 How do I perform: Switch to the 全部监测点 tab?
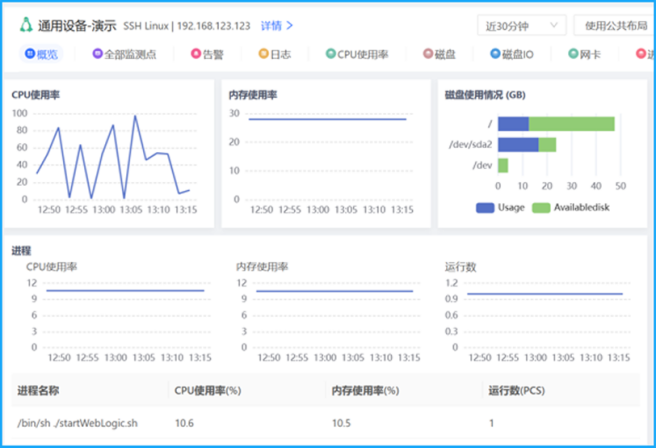[x=125, y=54]
